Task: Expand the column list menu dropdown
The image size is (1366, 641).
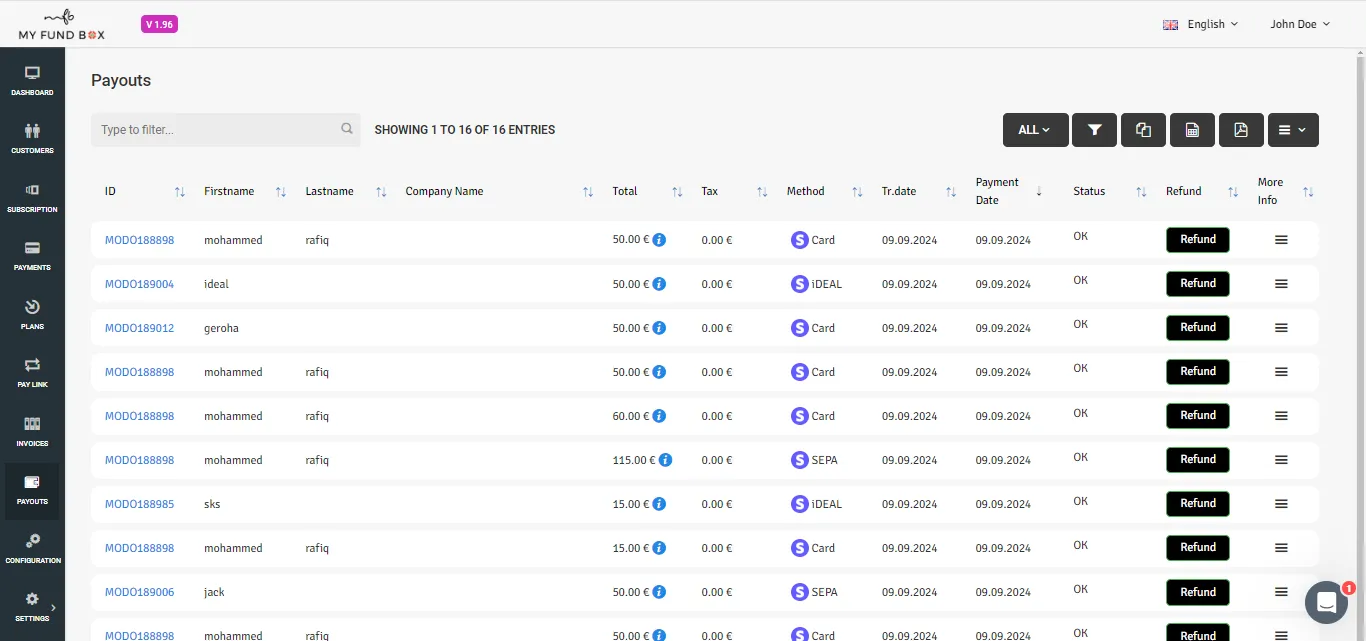Action: click(1293, 130)
